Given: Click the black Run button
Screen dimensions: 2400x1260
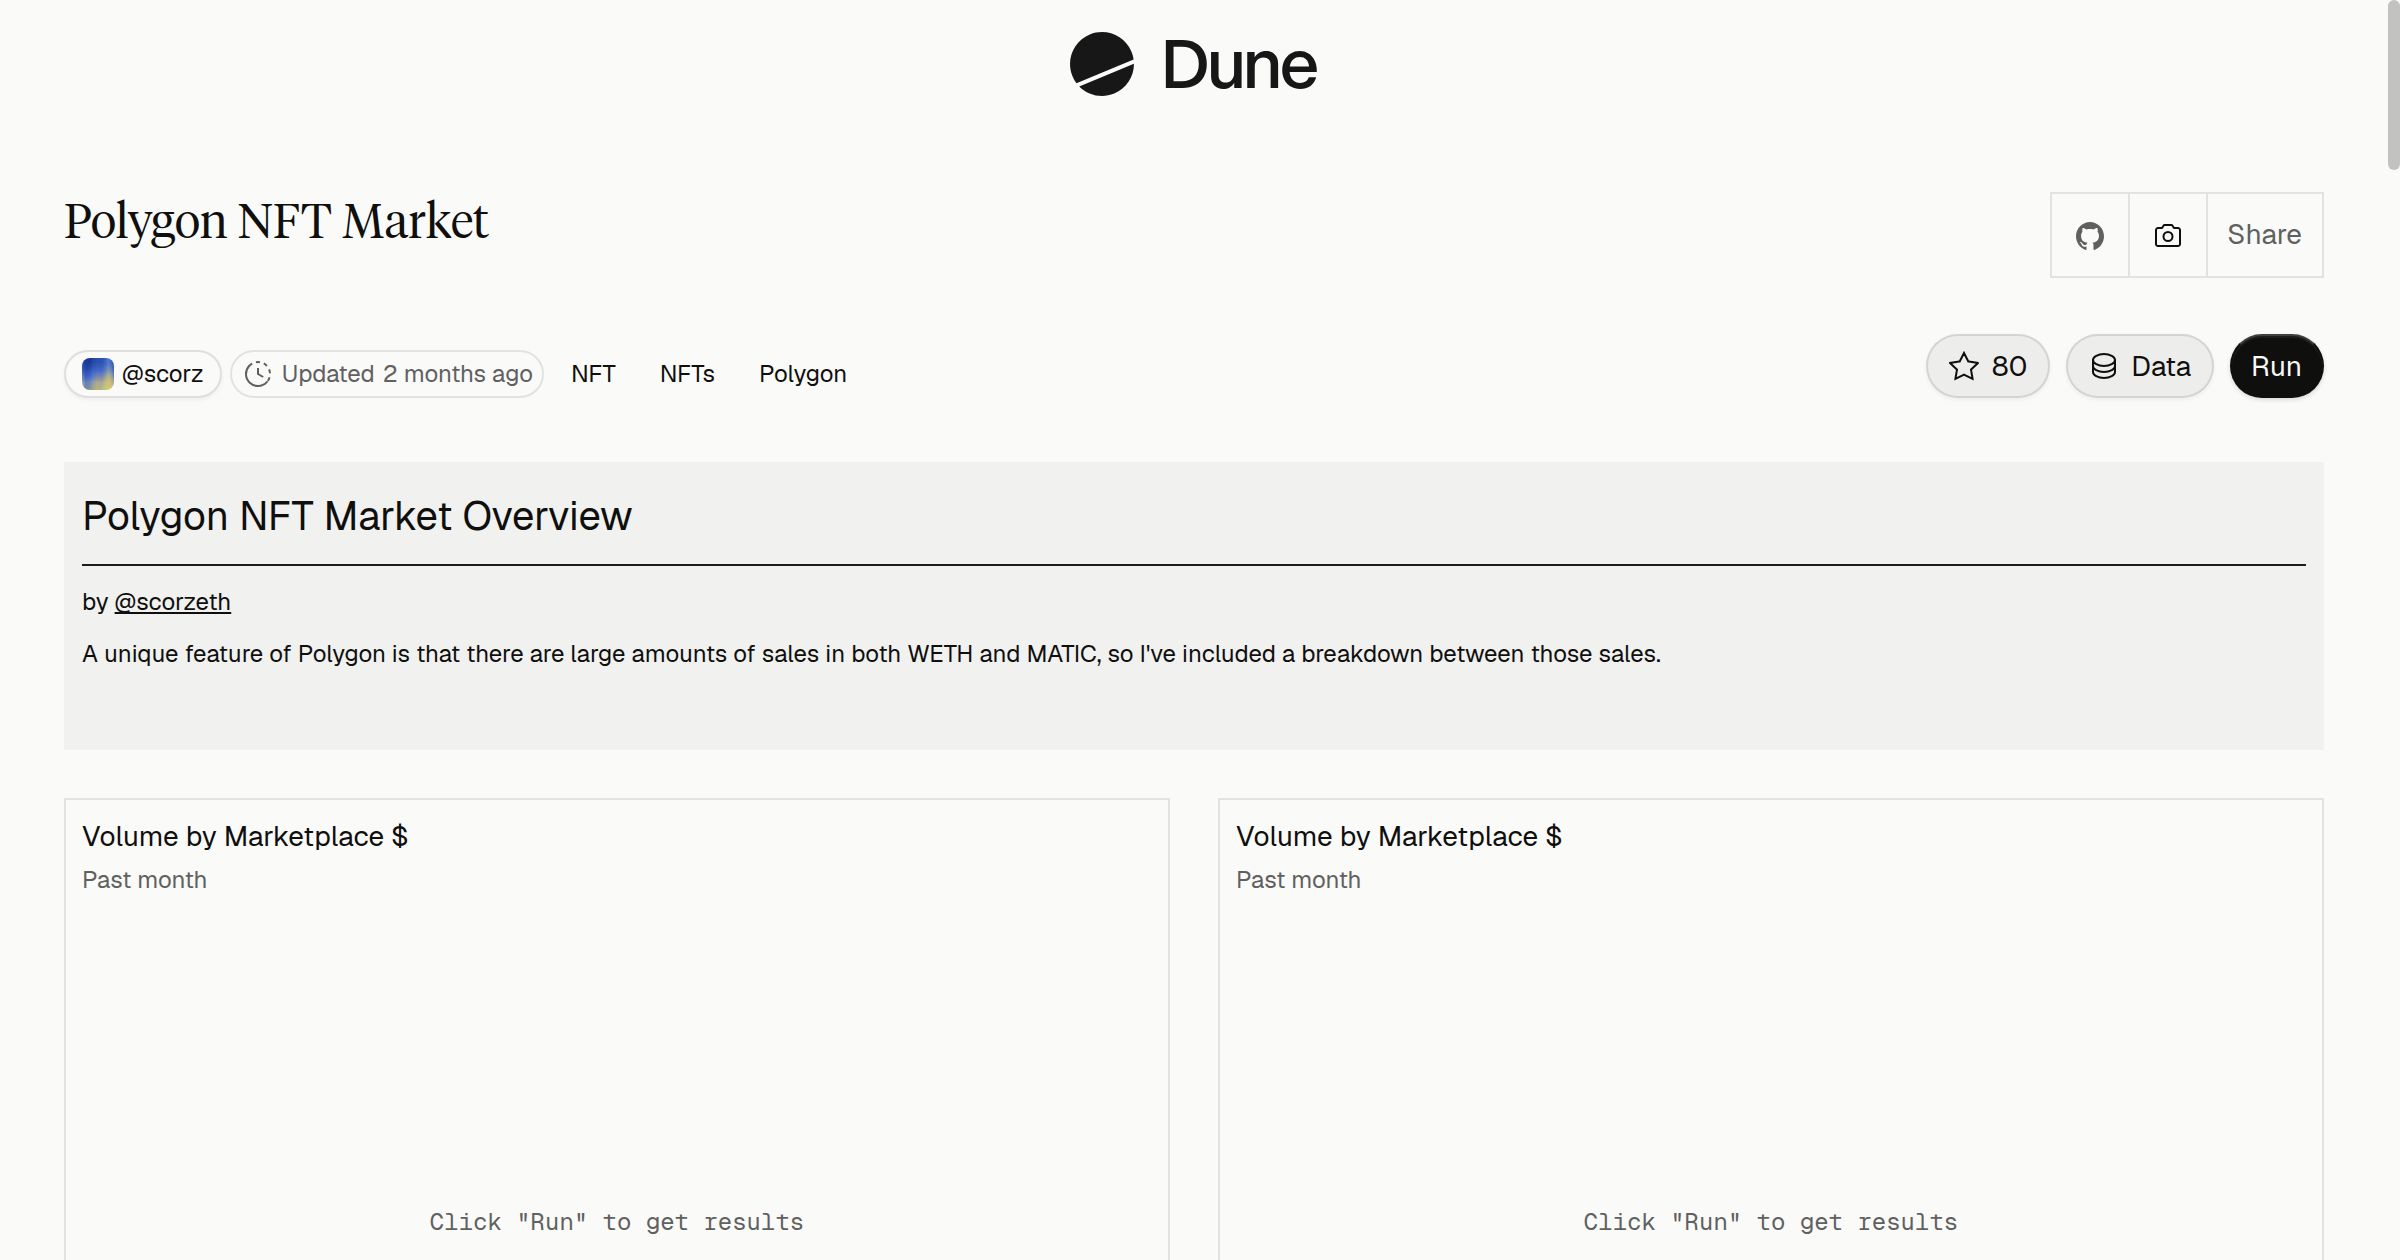Looking at the screenshot, I should click(x=2276, y=366).
